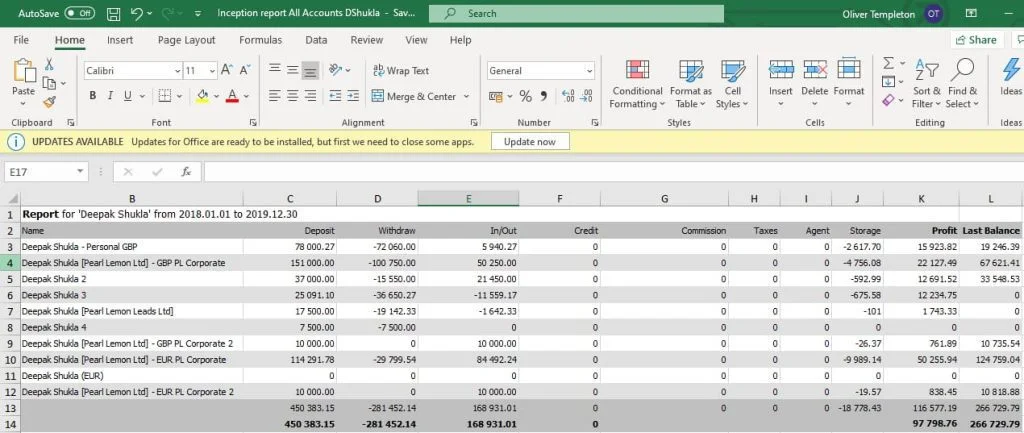Image resolution: width=1024 pixels, height=433 pixels.
Task: Expand the Name Box dropdown arrow
Action: tap(80, 172)
